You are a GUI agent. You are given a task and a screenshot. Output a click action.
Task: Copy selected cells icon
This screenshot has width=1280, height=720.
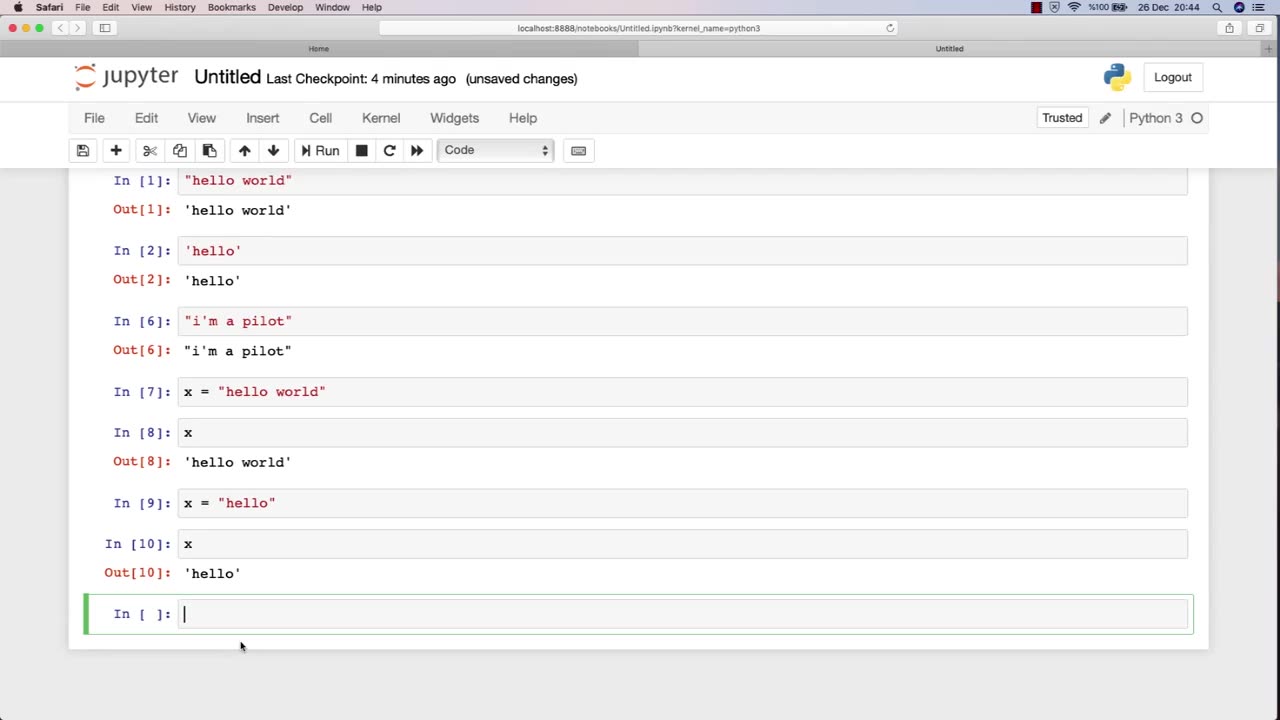pyautogui.click(x=180, y=150)
